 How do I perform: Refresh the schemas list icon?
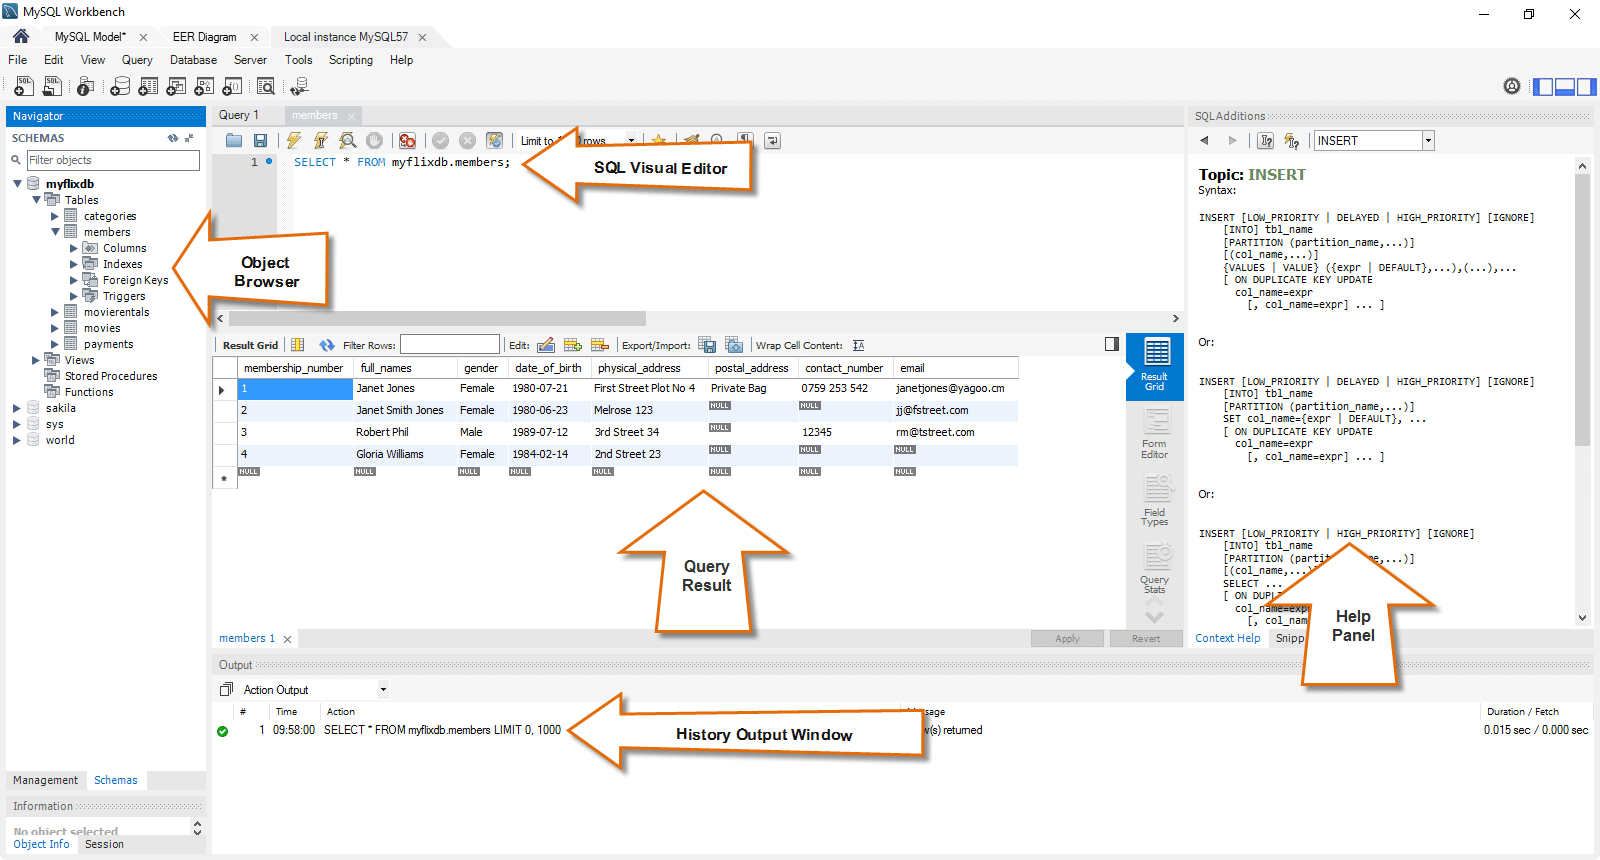[x=173, y=138]
